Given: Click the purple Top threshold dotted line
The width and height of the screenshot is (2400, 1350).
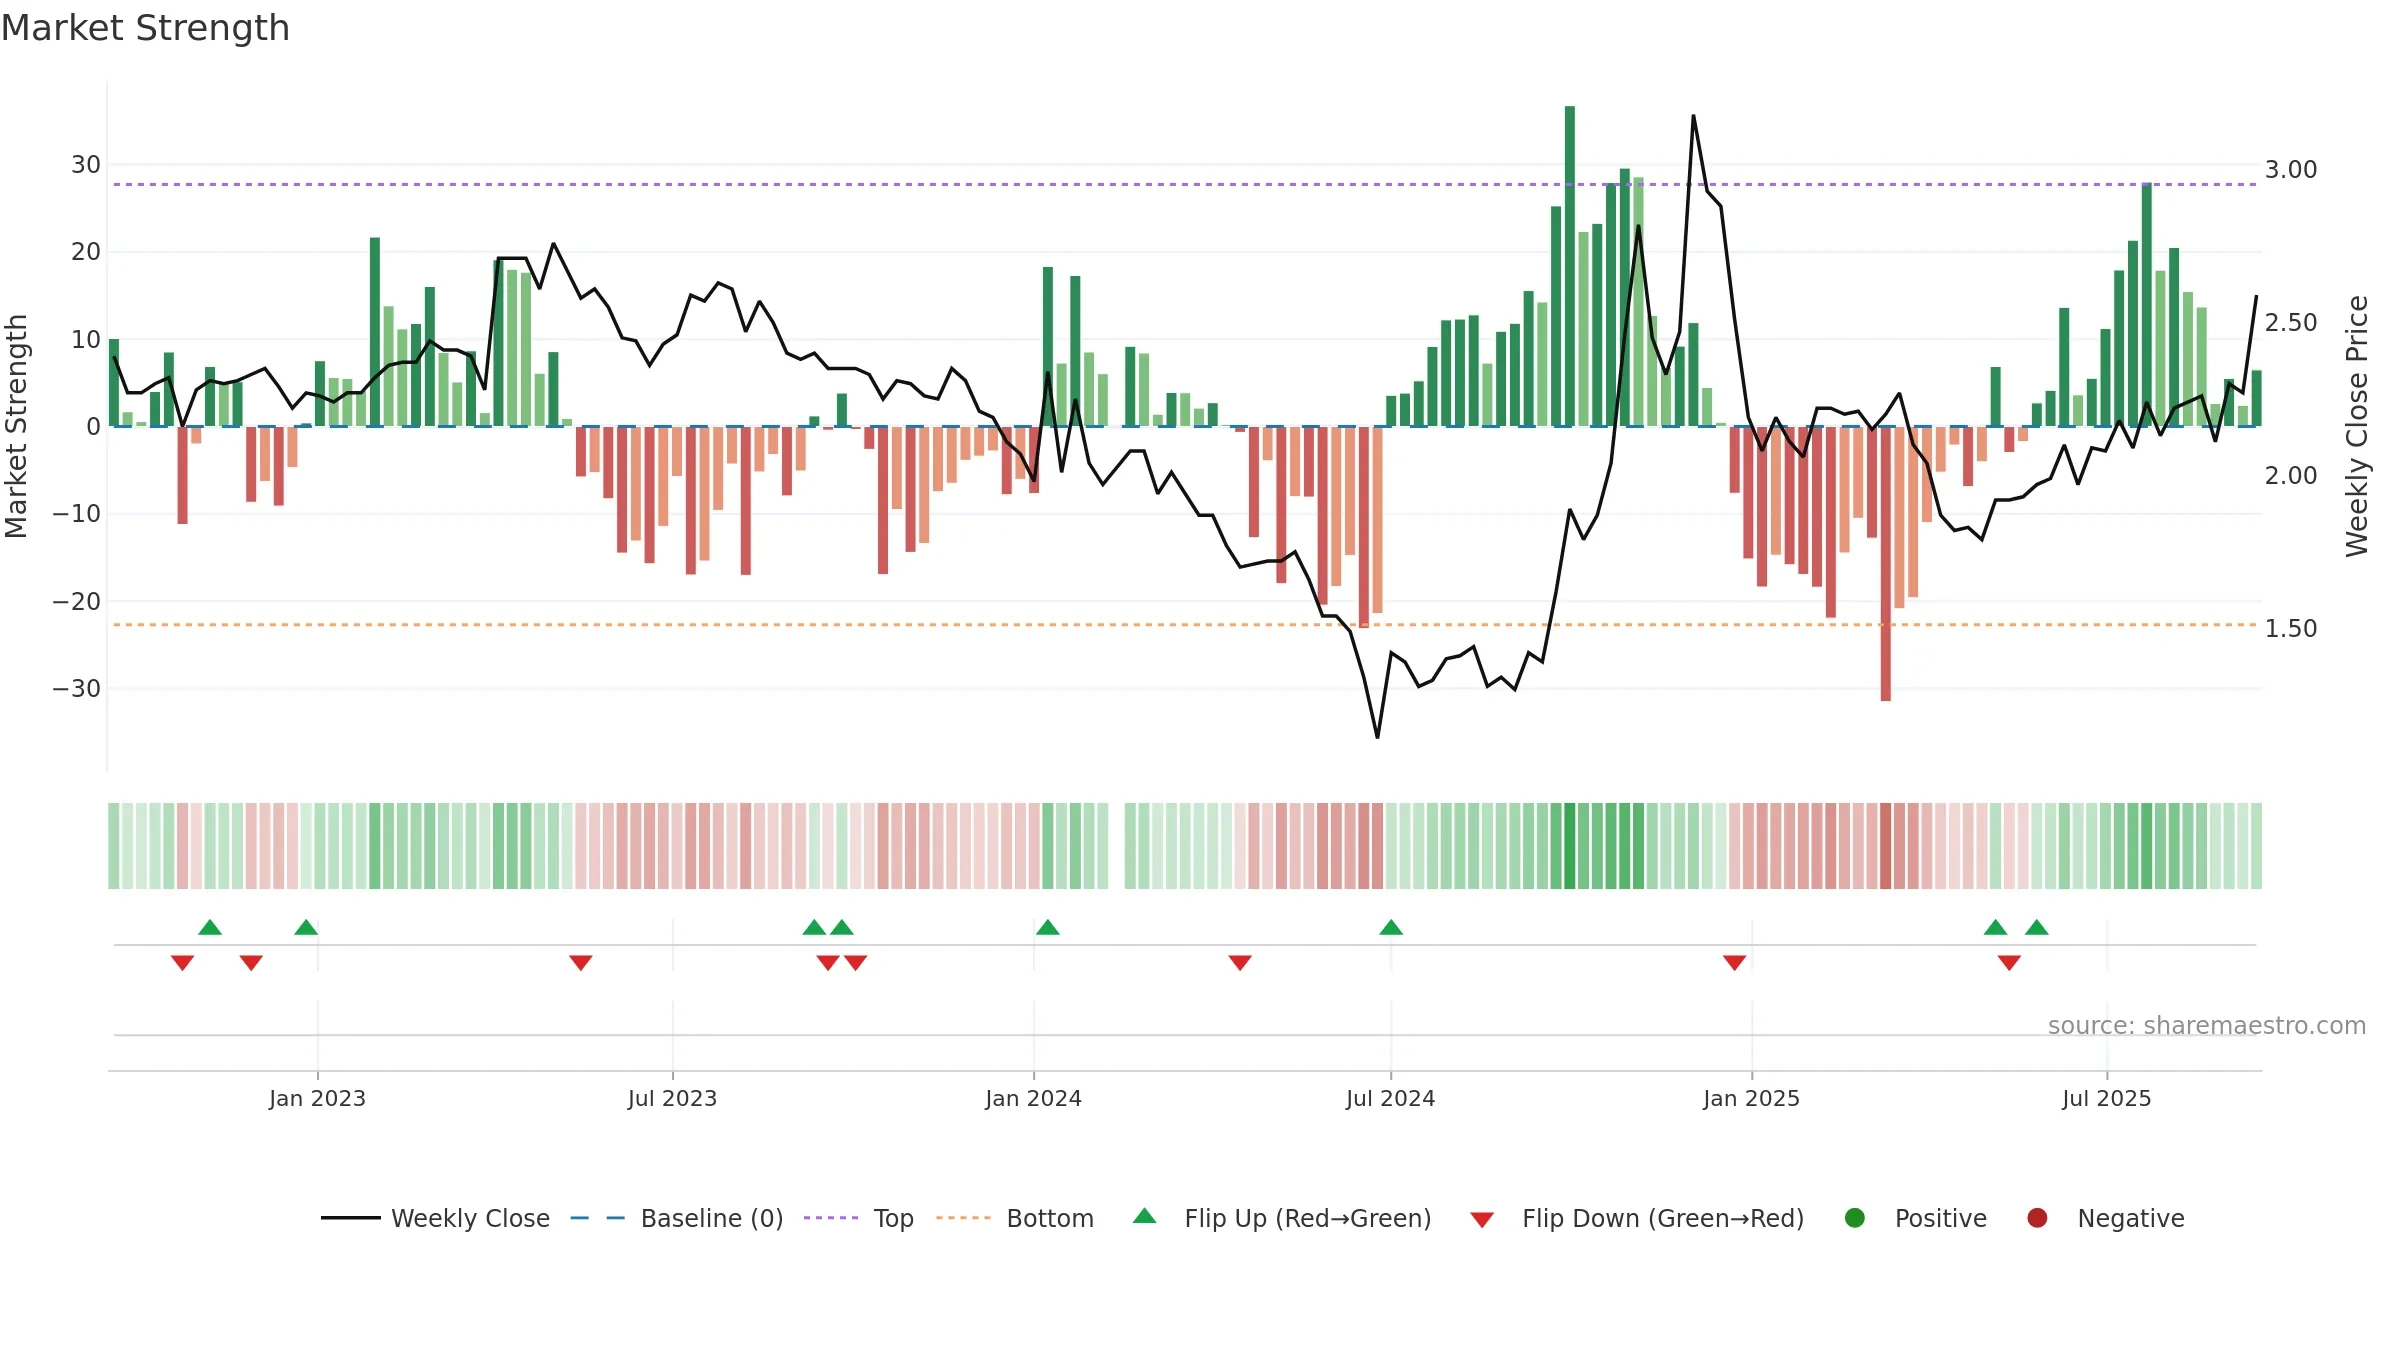Looking at the screenshot, I should point(1185,184).
